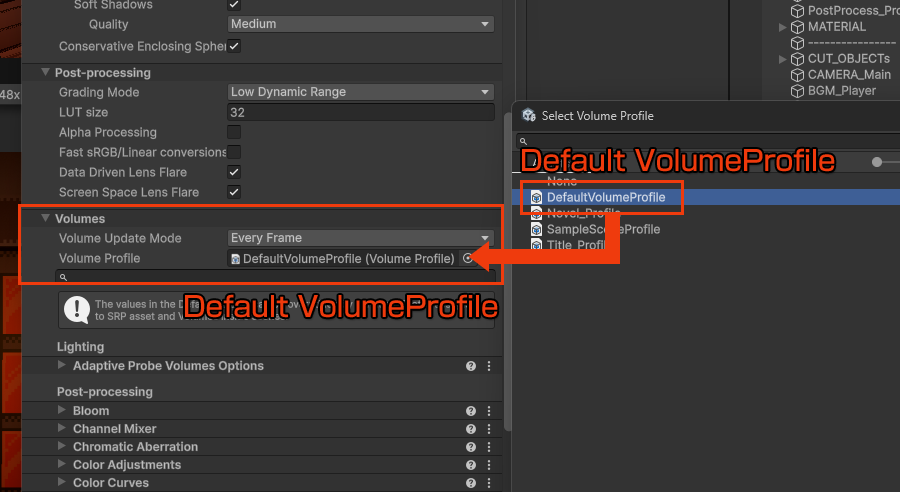
Task: Click the LUT size input field
Action: (360, 112)
